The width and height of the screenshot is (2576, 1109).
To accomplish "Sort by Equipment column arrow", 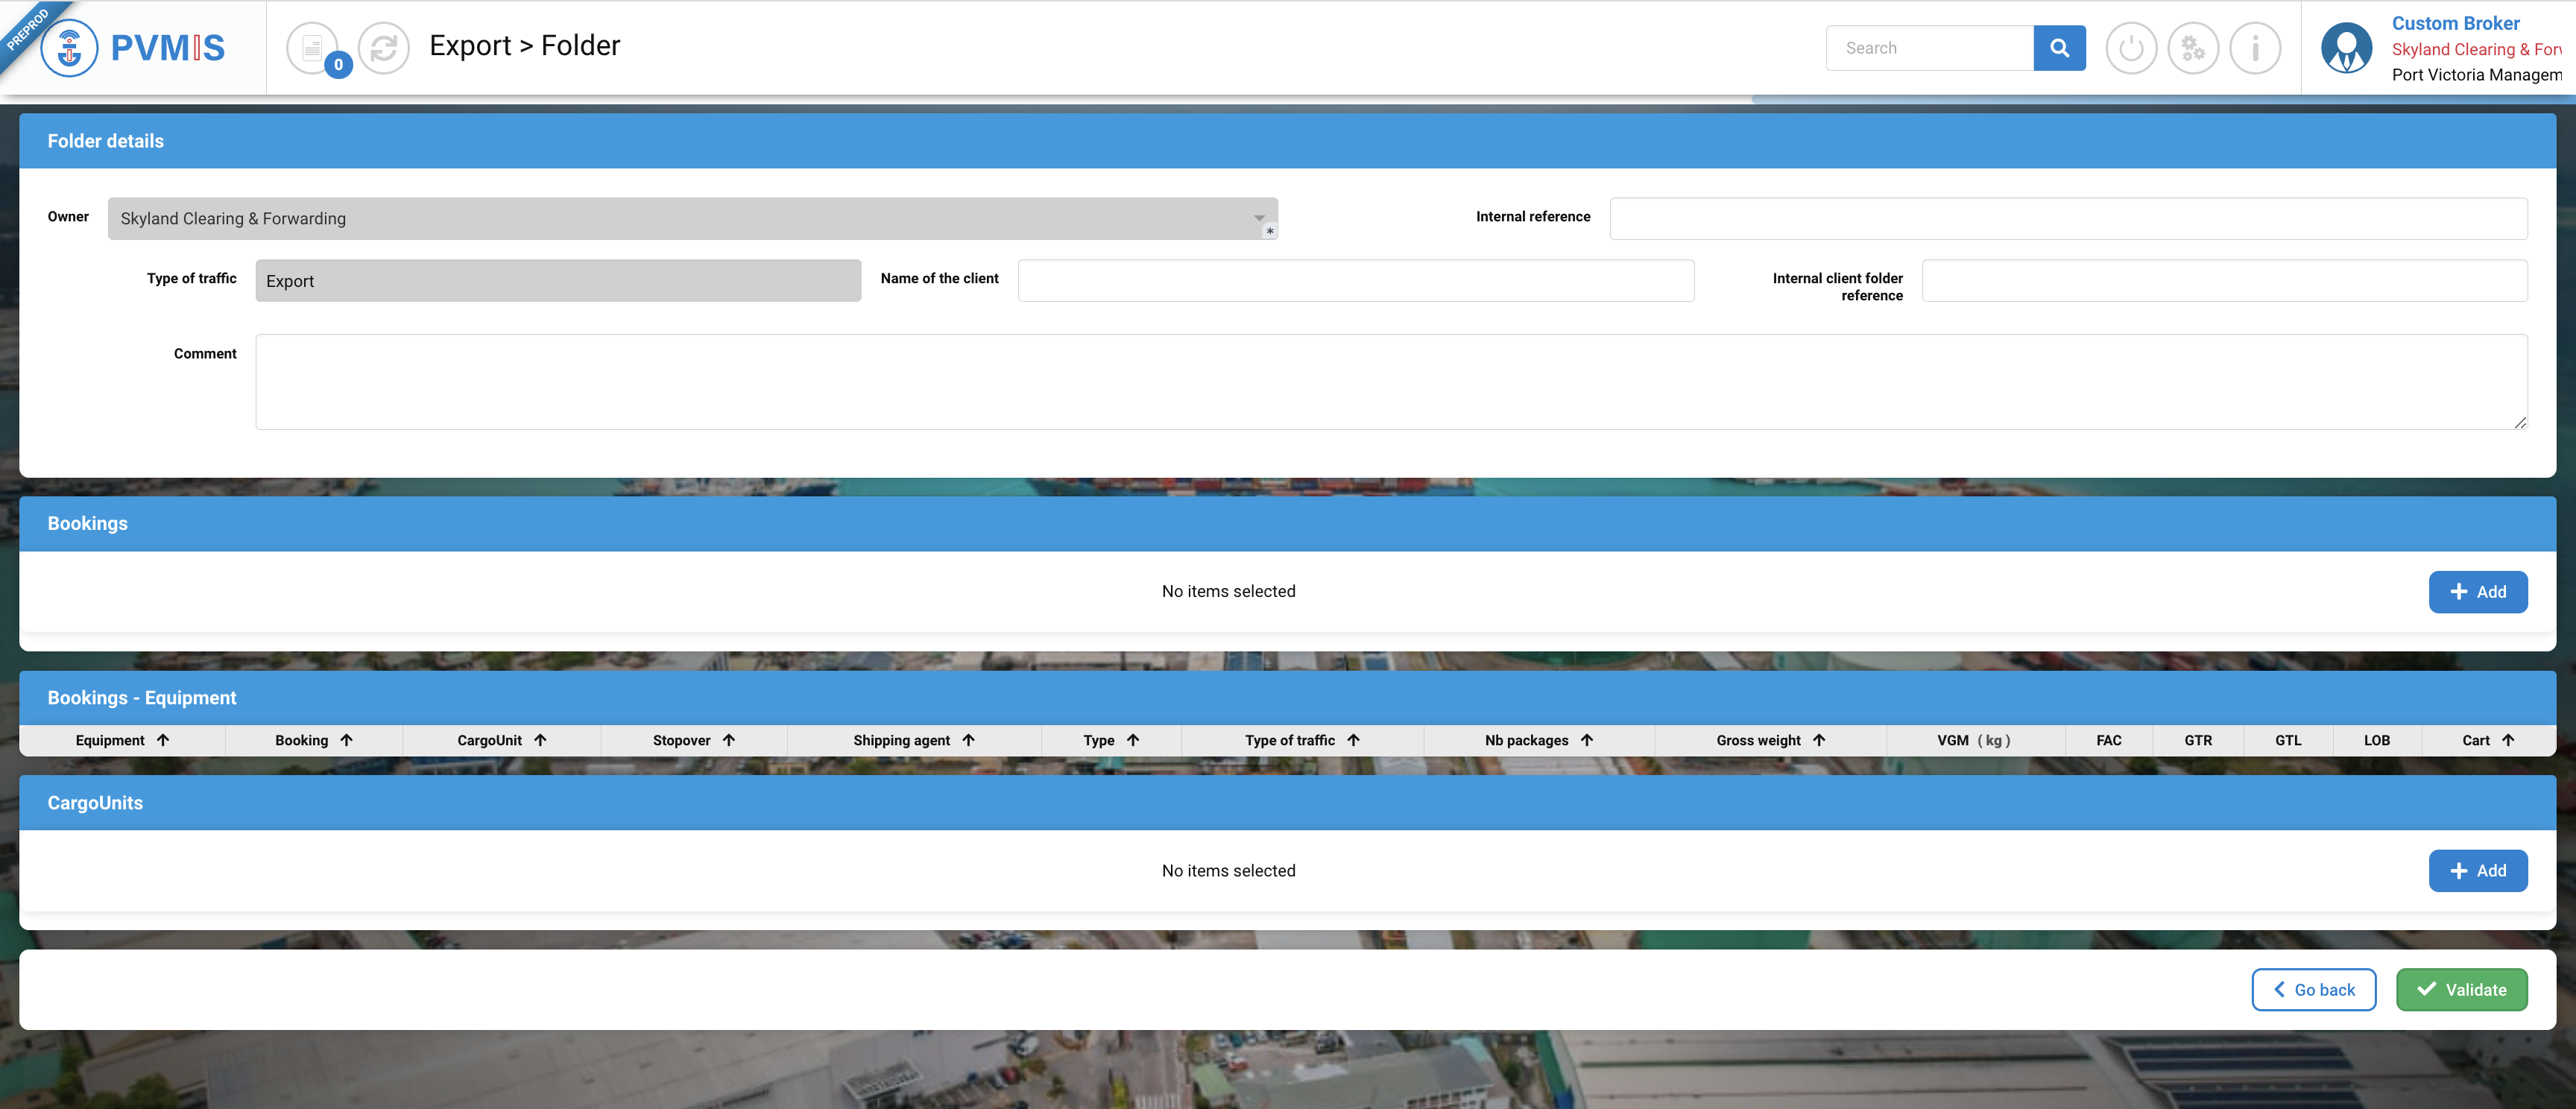I will 163,740.
